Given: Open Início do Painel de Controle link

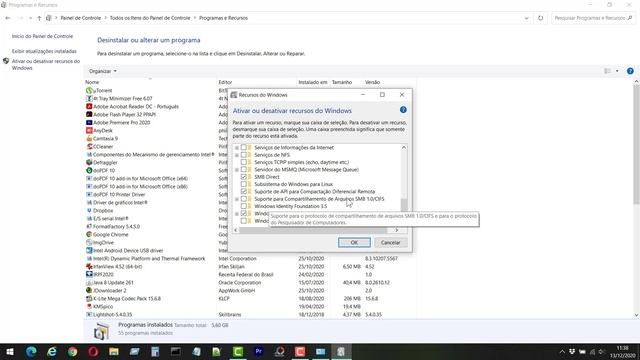Looking at the screenshot, I should 42,36.
